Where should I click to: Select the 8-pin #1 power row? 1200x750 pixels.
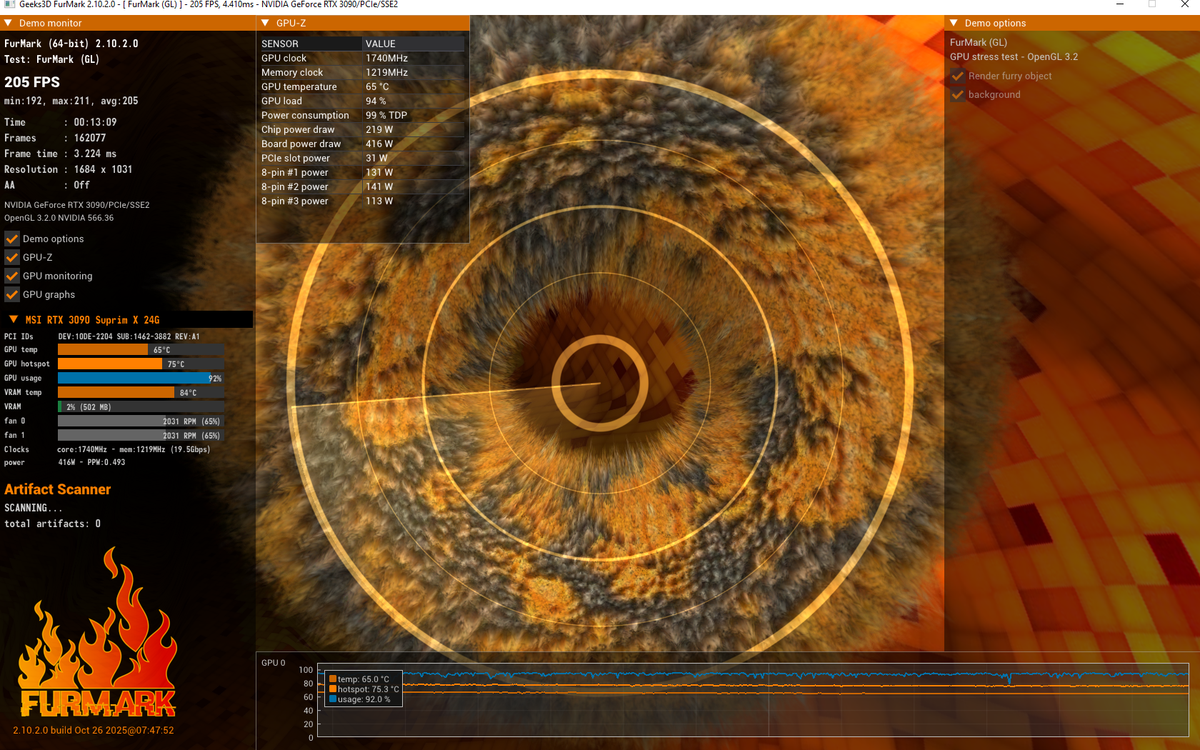(x=362, y=172)
